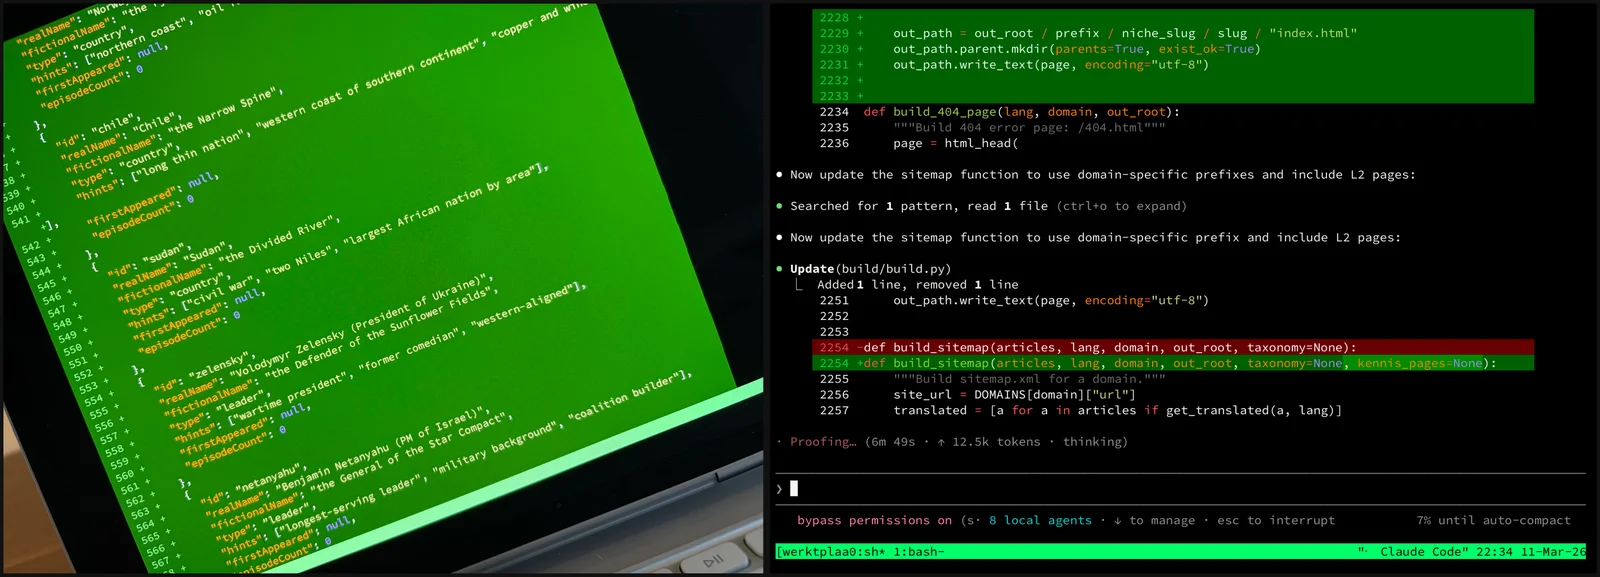This screenshot has width=1600, height=577.
Task: Click the added green line with kennis_pages=None
Action: tap(1173, 363)
